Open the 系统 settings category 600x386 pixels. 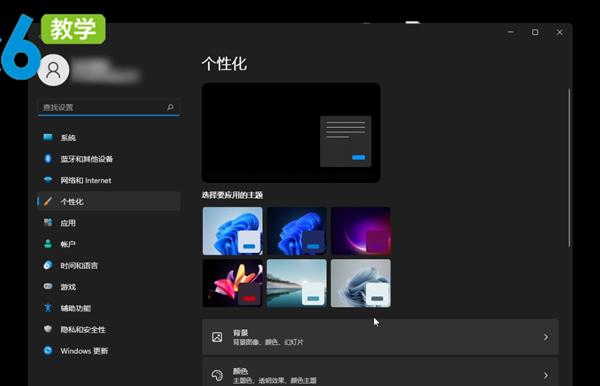tap(109, 137)
